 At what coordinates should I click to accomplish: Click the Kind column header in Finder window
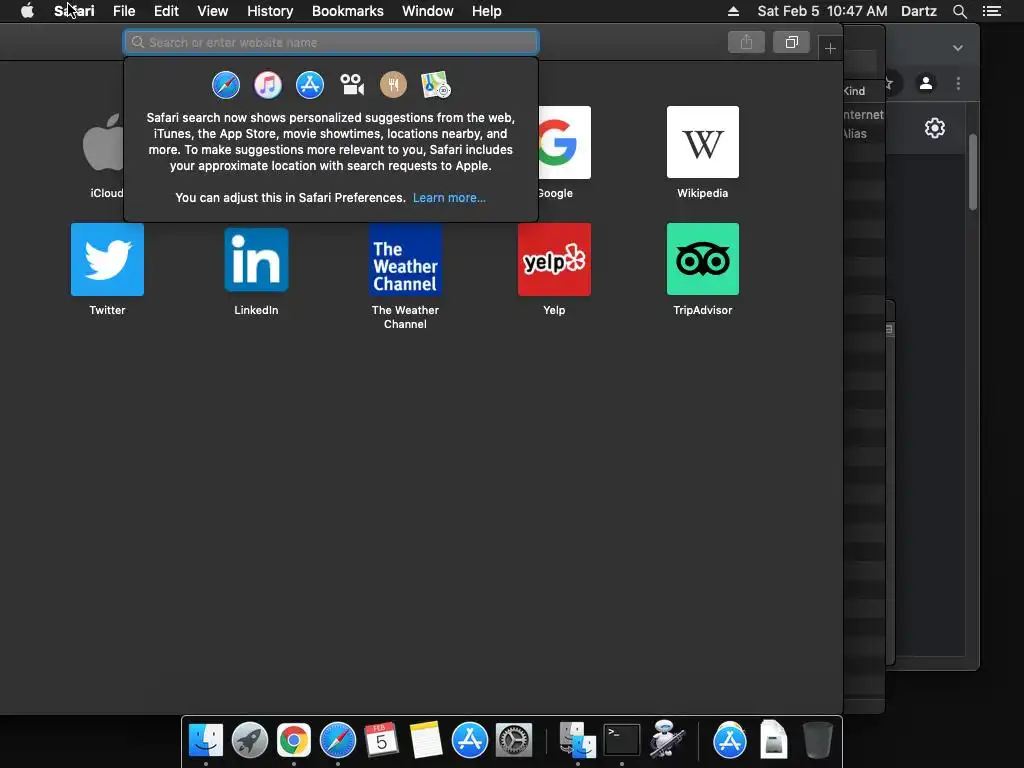pyautogui.click(x=854, y=91)
